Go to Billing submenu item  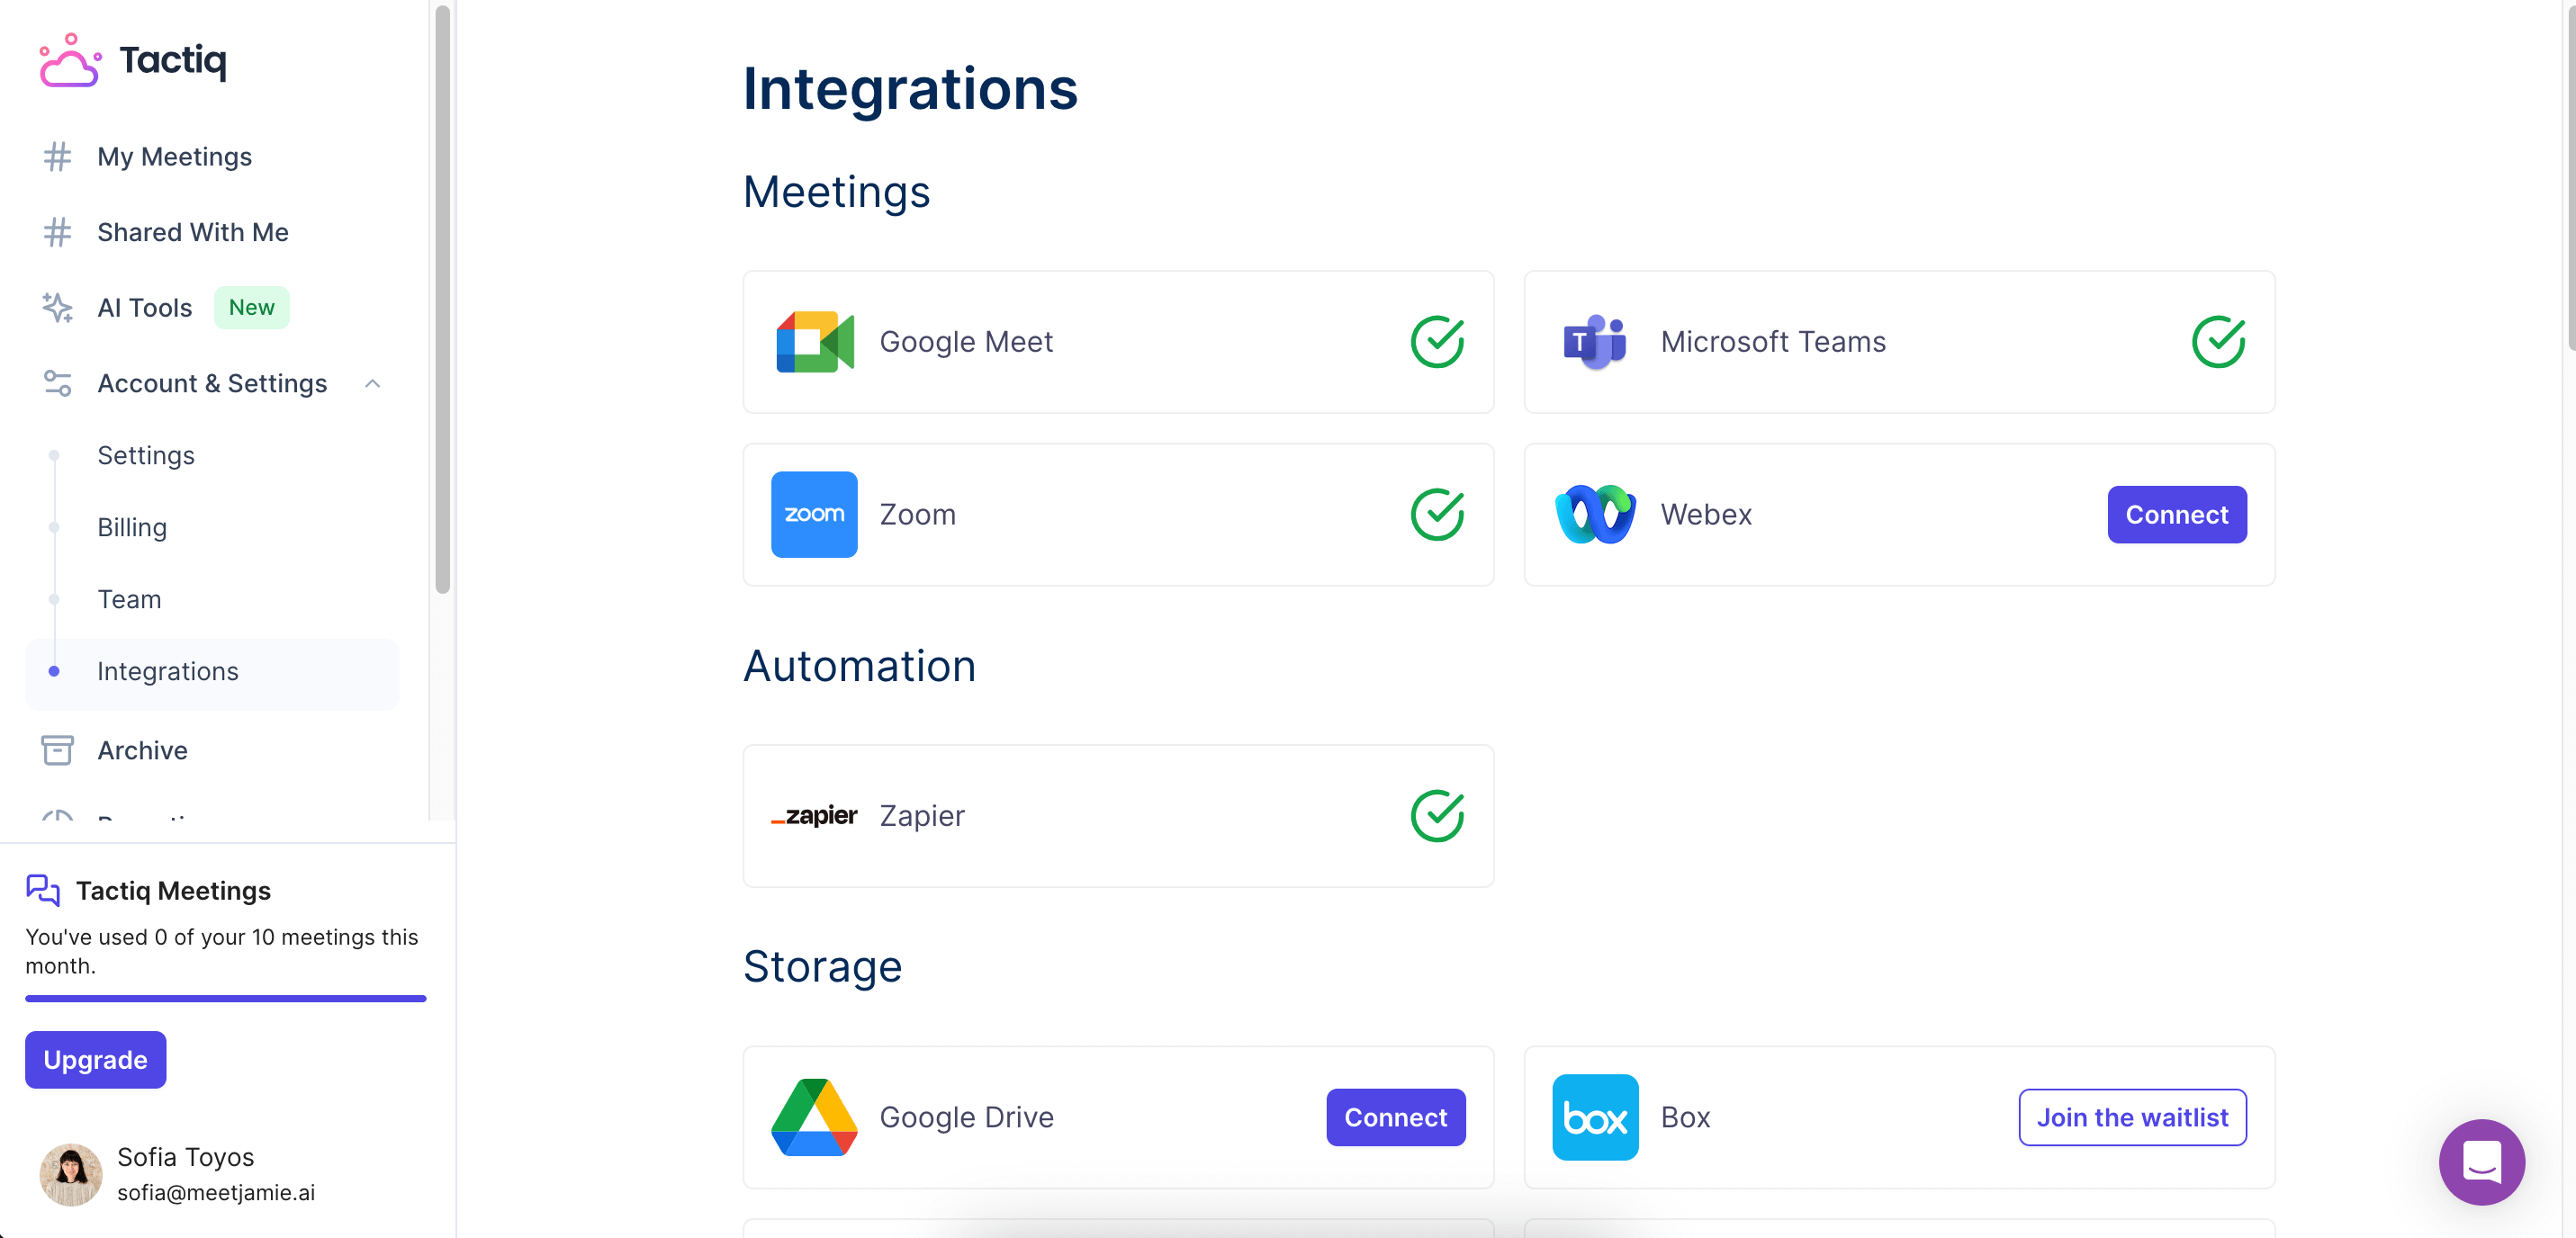pos(131,528)
